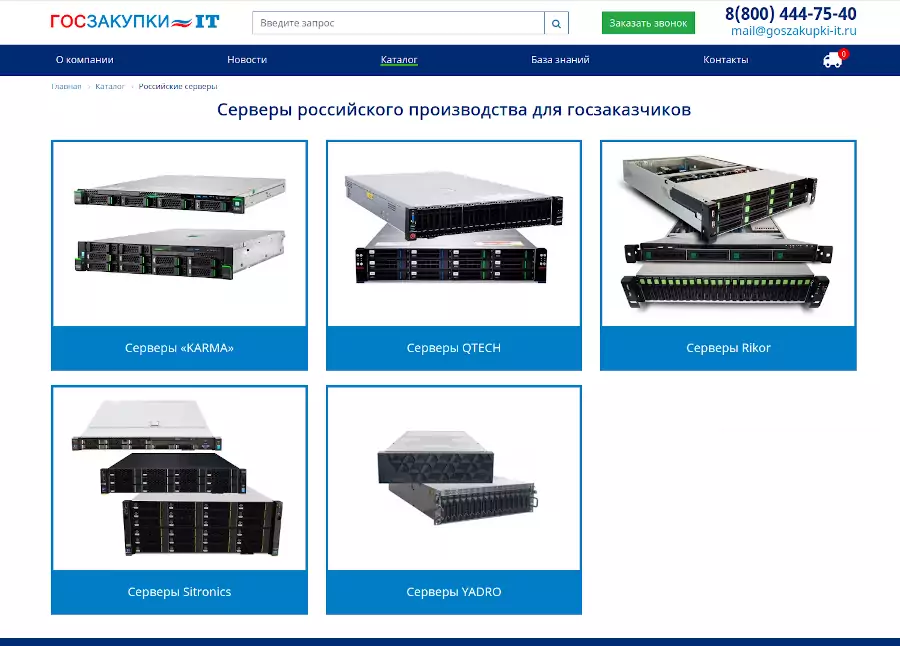Open the Серверы QTECH category label
This screenshot has height=646, width=900.
453,348
